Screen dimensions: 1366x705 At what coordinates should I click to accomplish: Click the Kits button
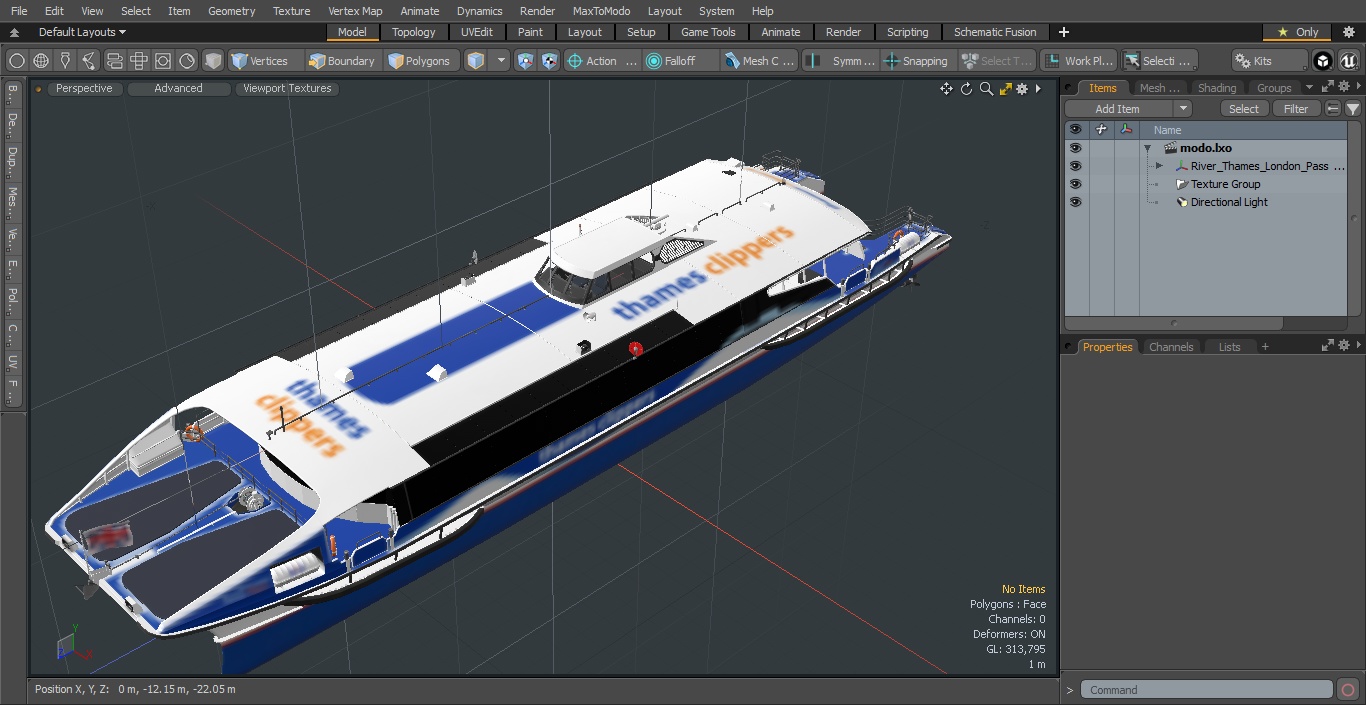click(1270, 61)
